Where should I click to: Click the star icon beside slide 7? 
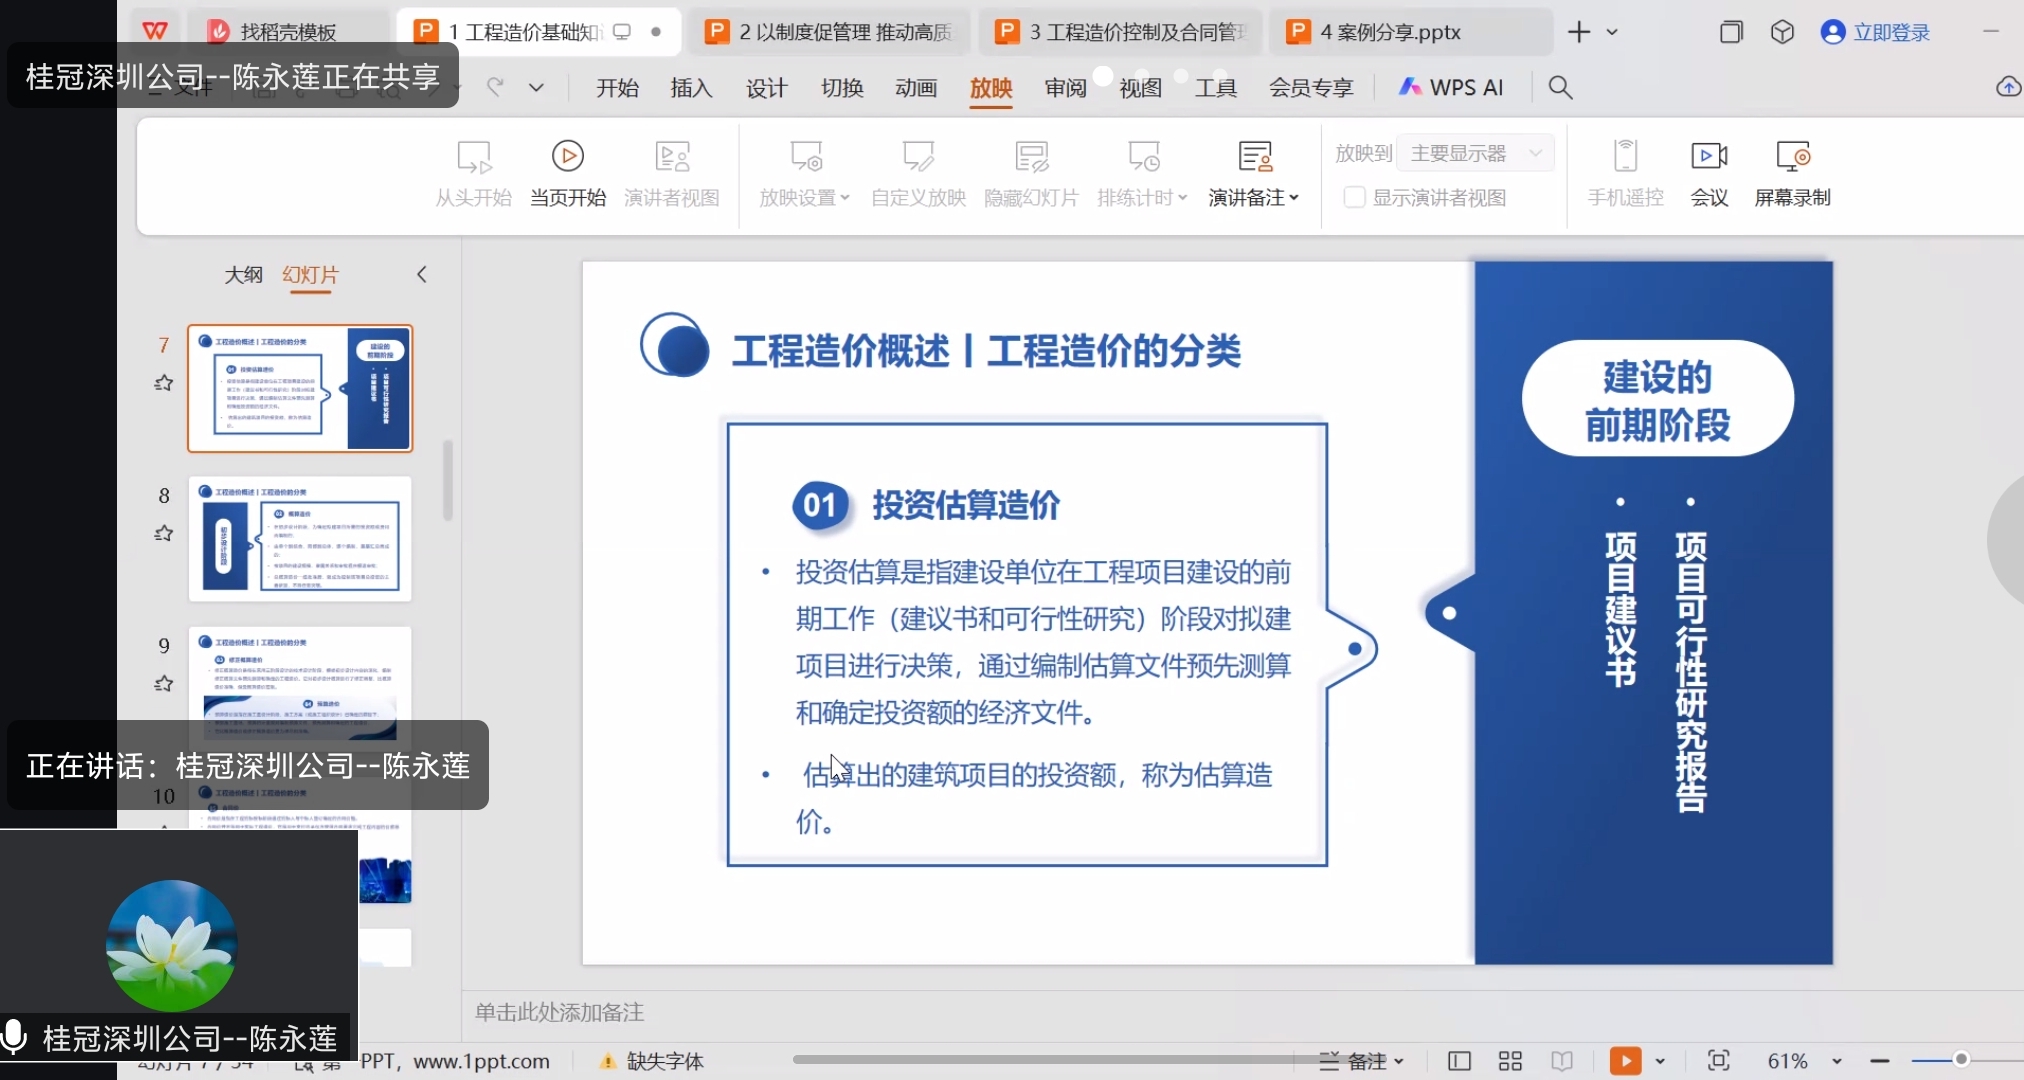pos(164,383)
